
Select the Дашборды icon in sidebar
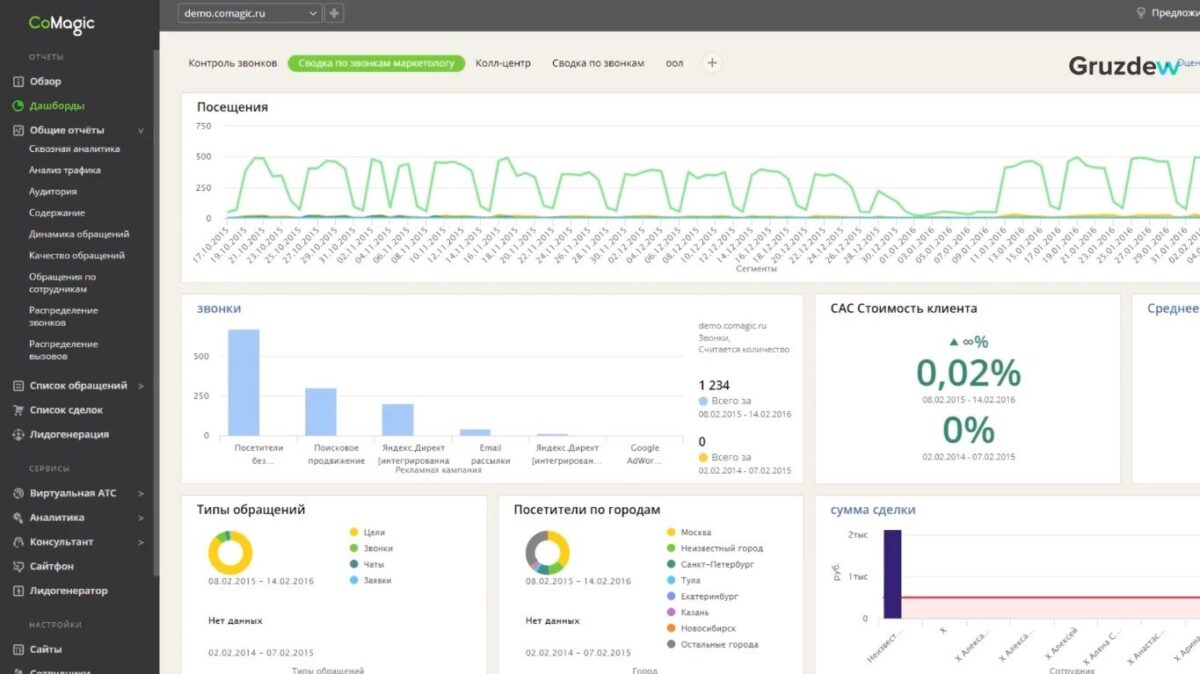[x=18, y=106]
